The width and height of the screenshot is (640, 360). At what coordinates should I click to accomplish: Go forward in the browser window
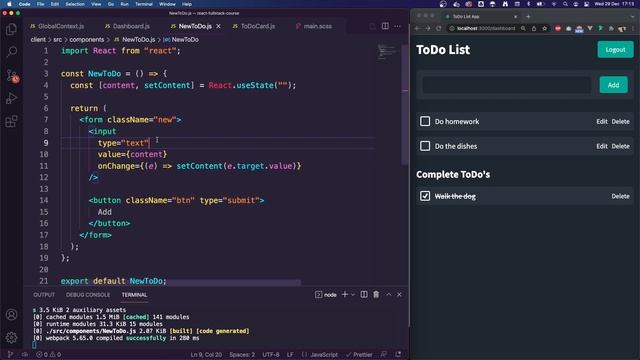(428, 28)
